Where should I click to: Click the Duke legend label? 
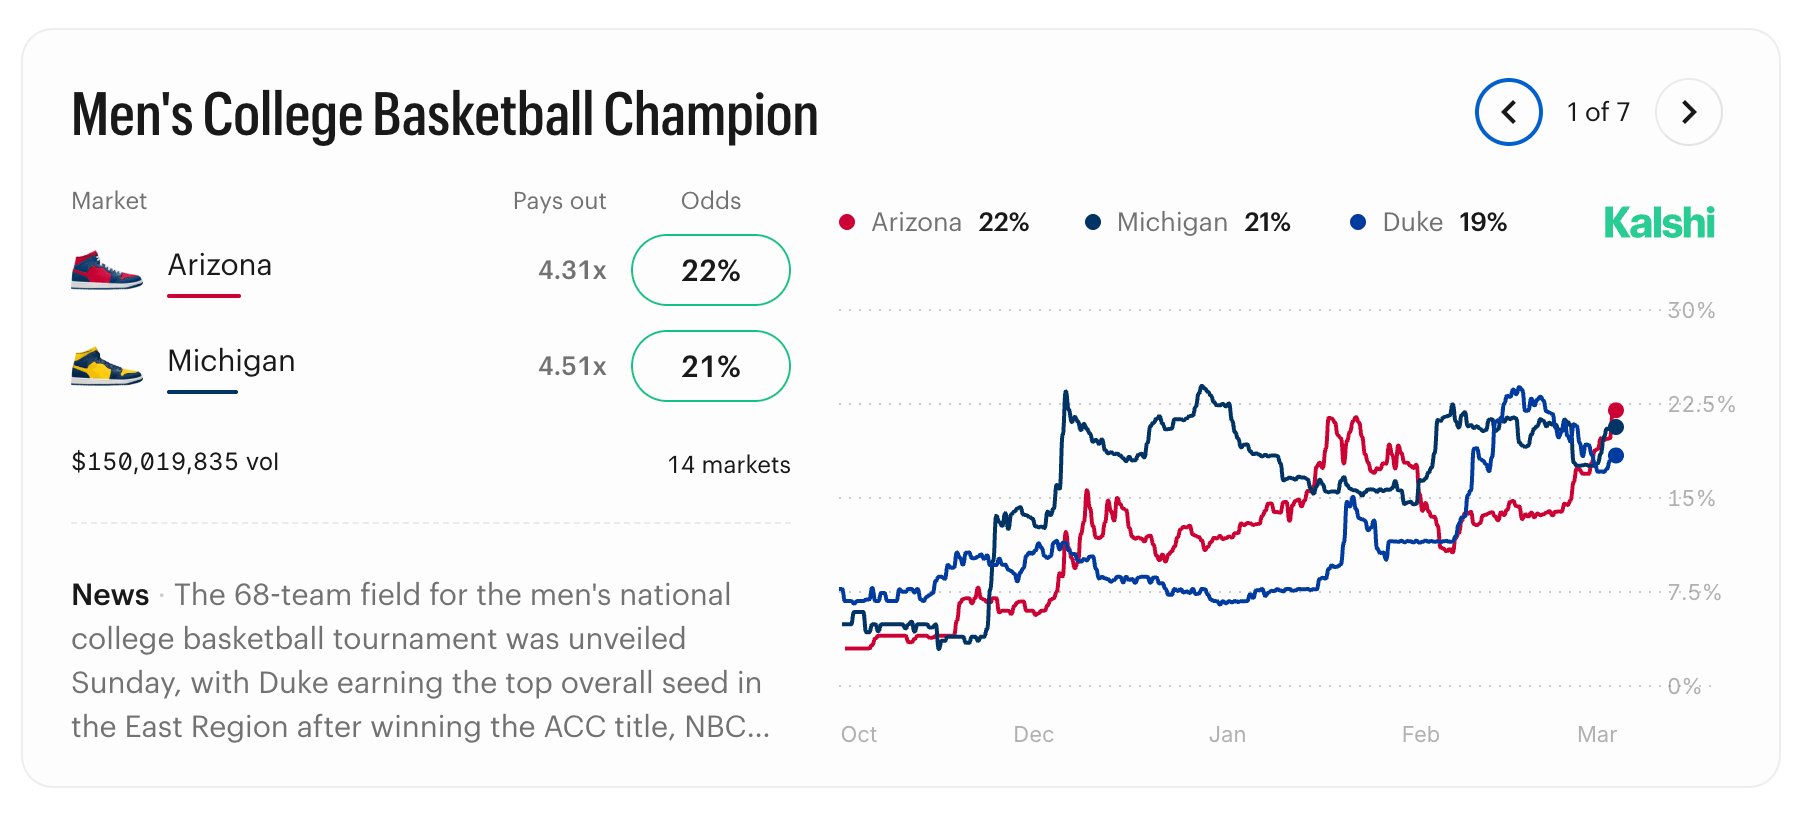1412,222
